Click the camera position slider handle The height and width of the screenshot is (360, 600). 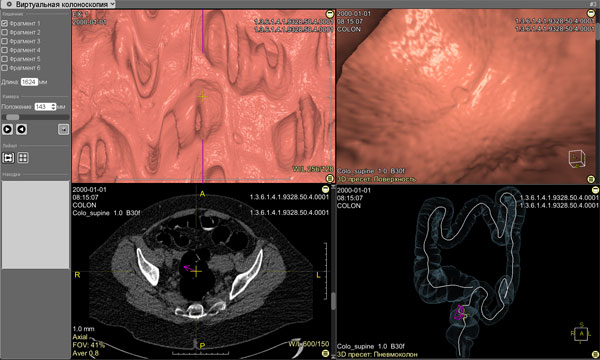pos(13,117)
